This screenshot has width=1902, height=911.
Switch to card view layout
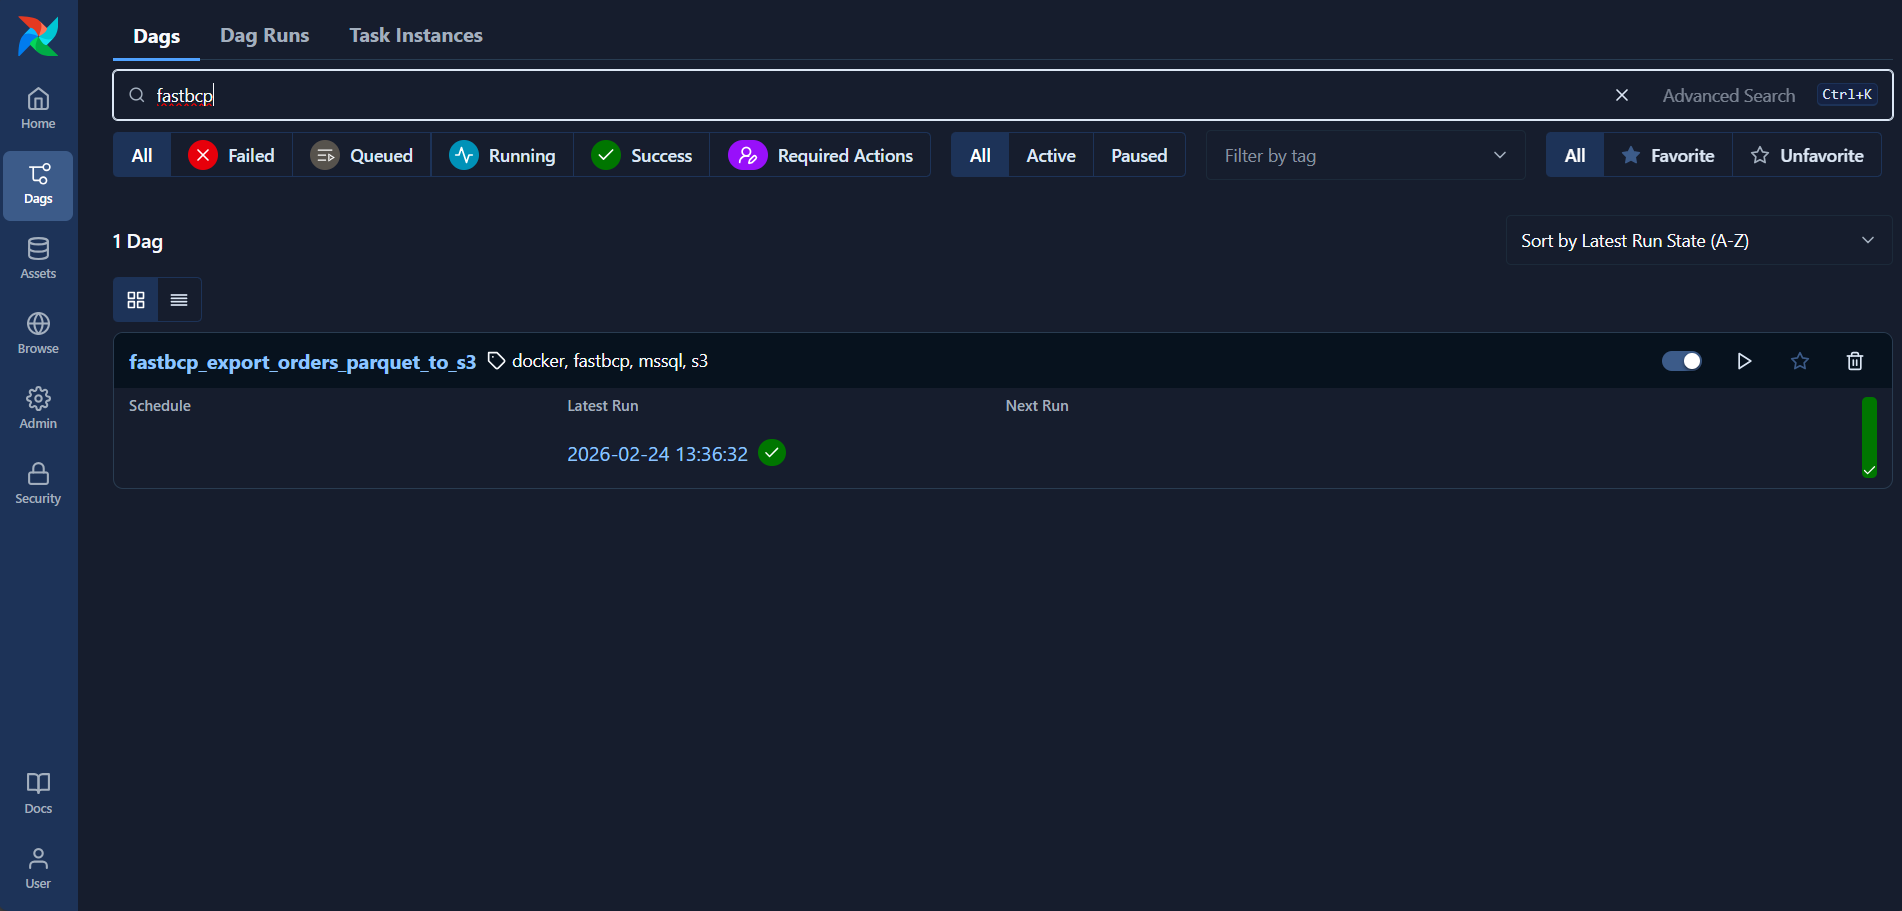click(x=135, y=299)
